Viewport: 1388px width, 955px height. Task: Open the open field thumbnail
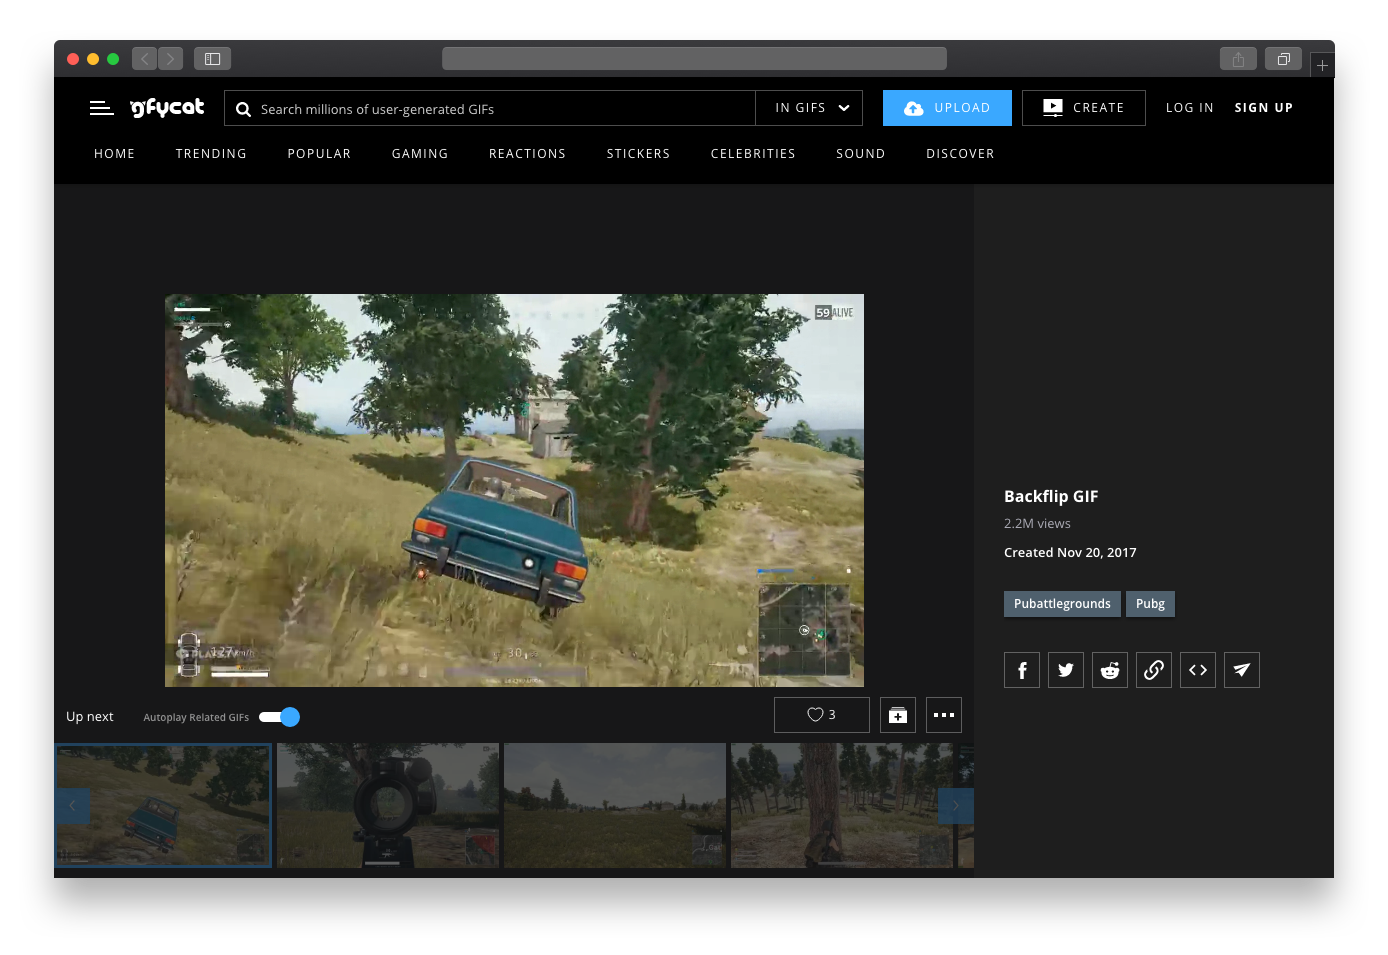pos(615,805)
